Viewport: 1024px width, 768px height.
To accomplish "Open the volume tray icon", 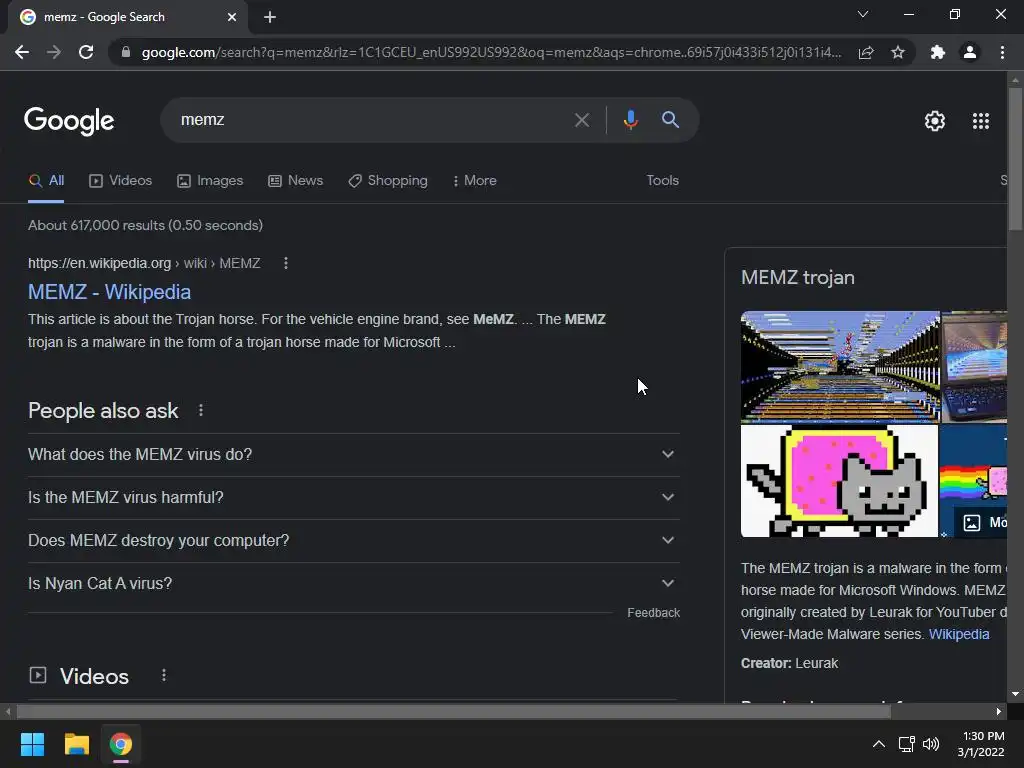I will click(931, 744).
